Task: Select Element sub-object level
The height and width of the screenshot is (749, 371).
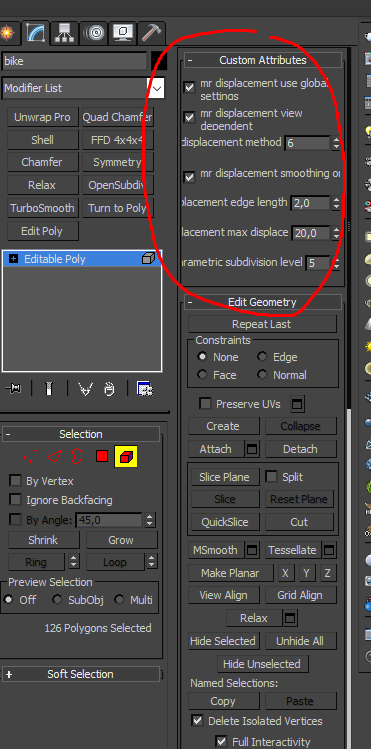Action: click(x=126, y=457)
